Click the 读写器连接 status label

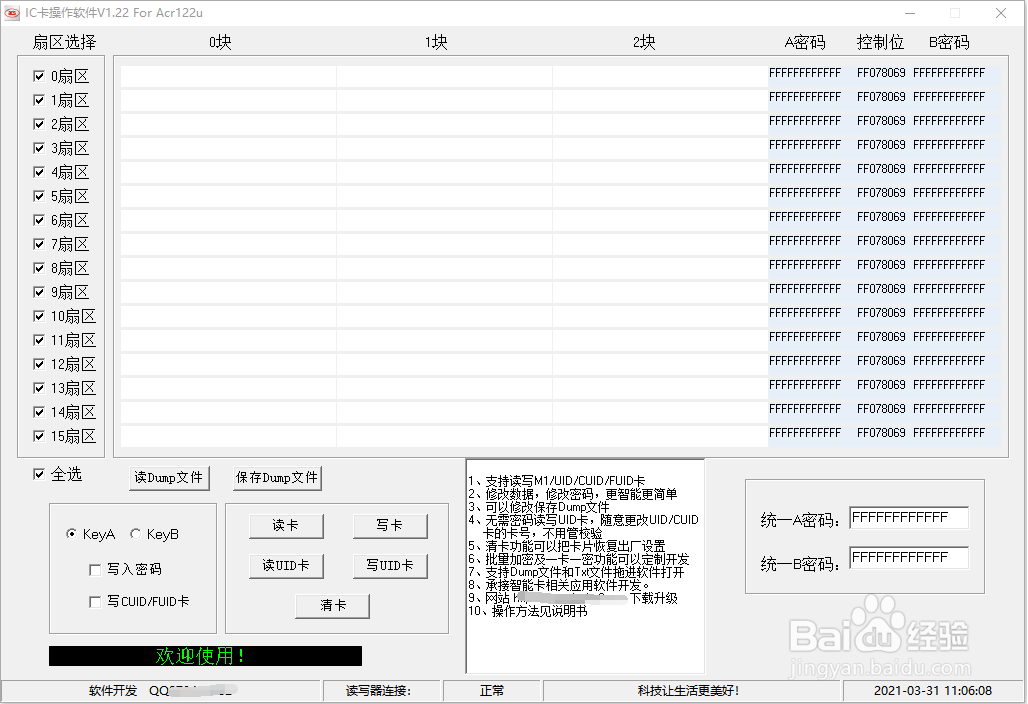point(378,691)
